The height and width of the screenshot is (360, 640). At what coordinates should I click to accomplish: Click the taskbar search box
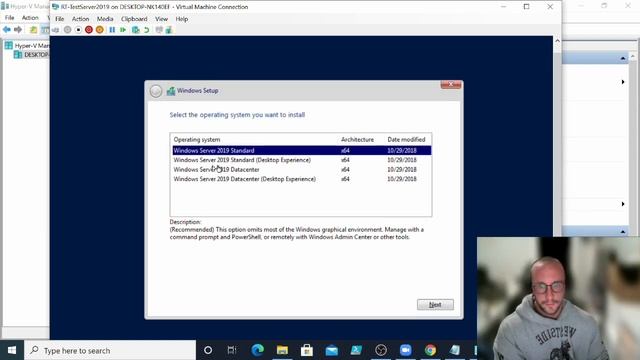tap(110, 350)
